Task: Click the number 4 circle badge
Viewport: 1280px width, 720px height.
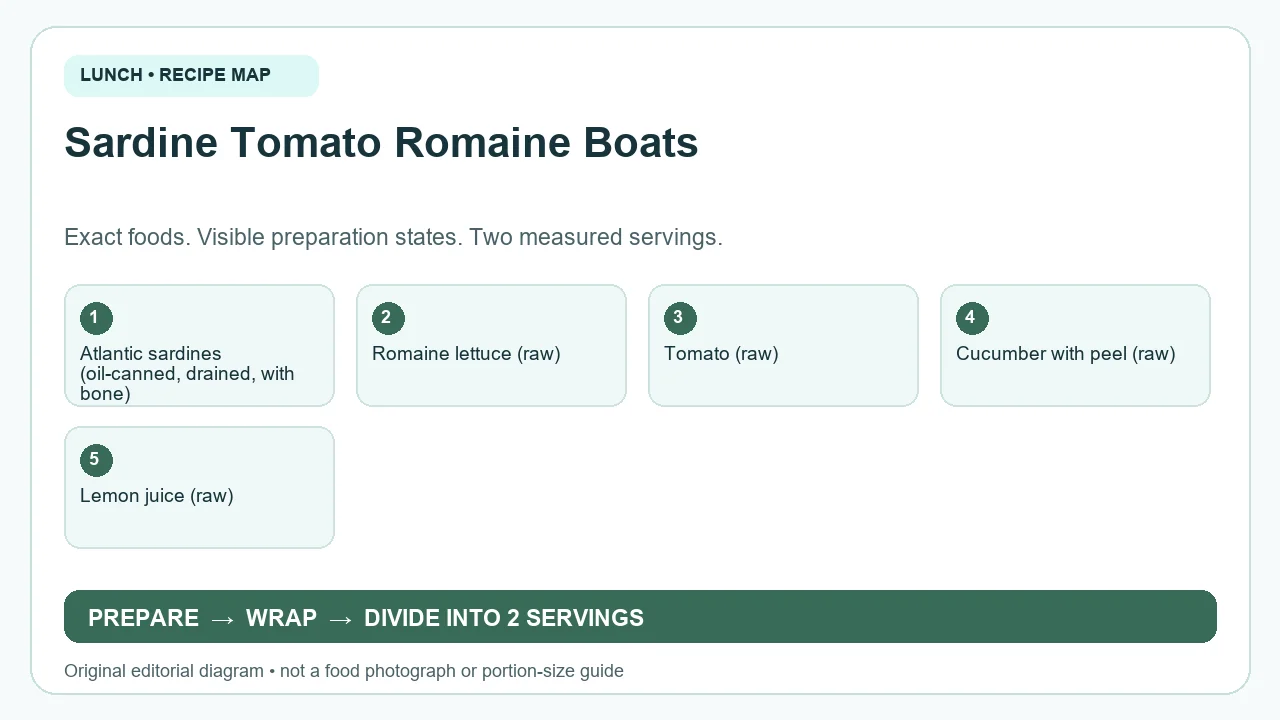Action: point(972,318)
